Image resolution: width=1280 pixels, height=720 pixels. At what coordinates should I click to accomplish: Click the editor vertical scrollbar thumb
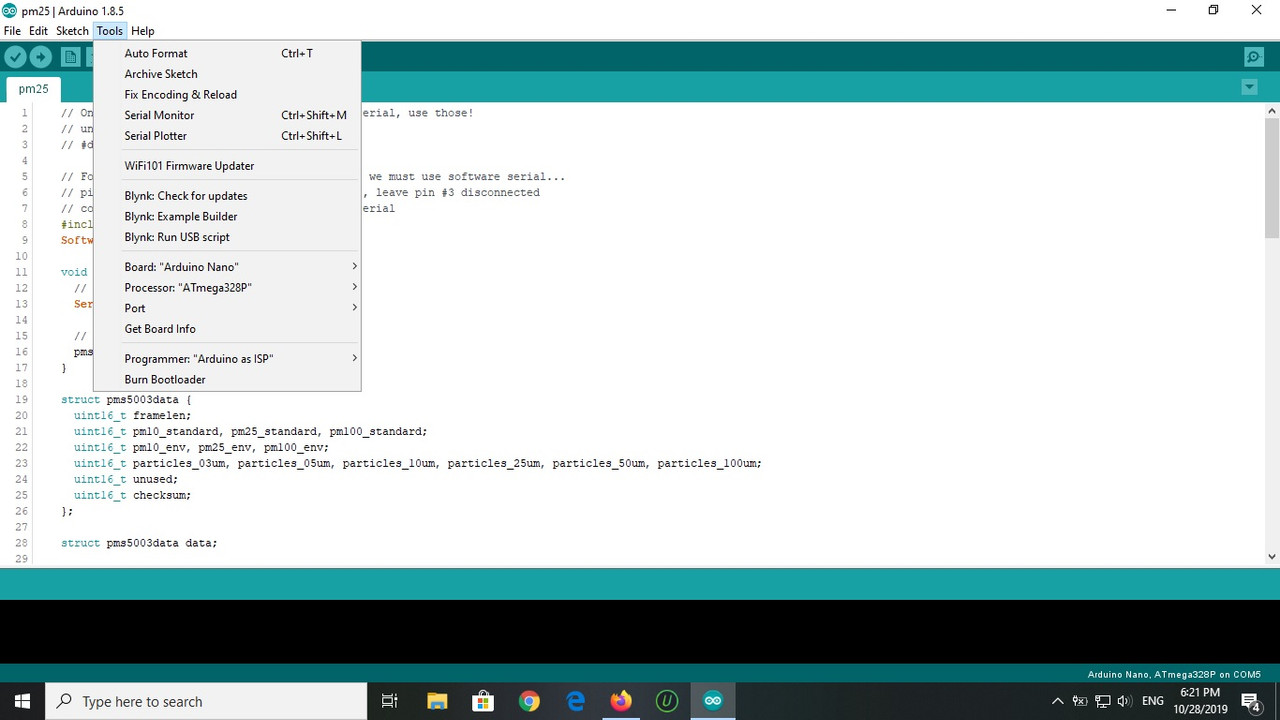pos(1272,178)
